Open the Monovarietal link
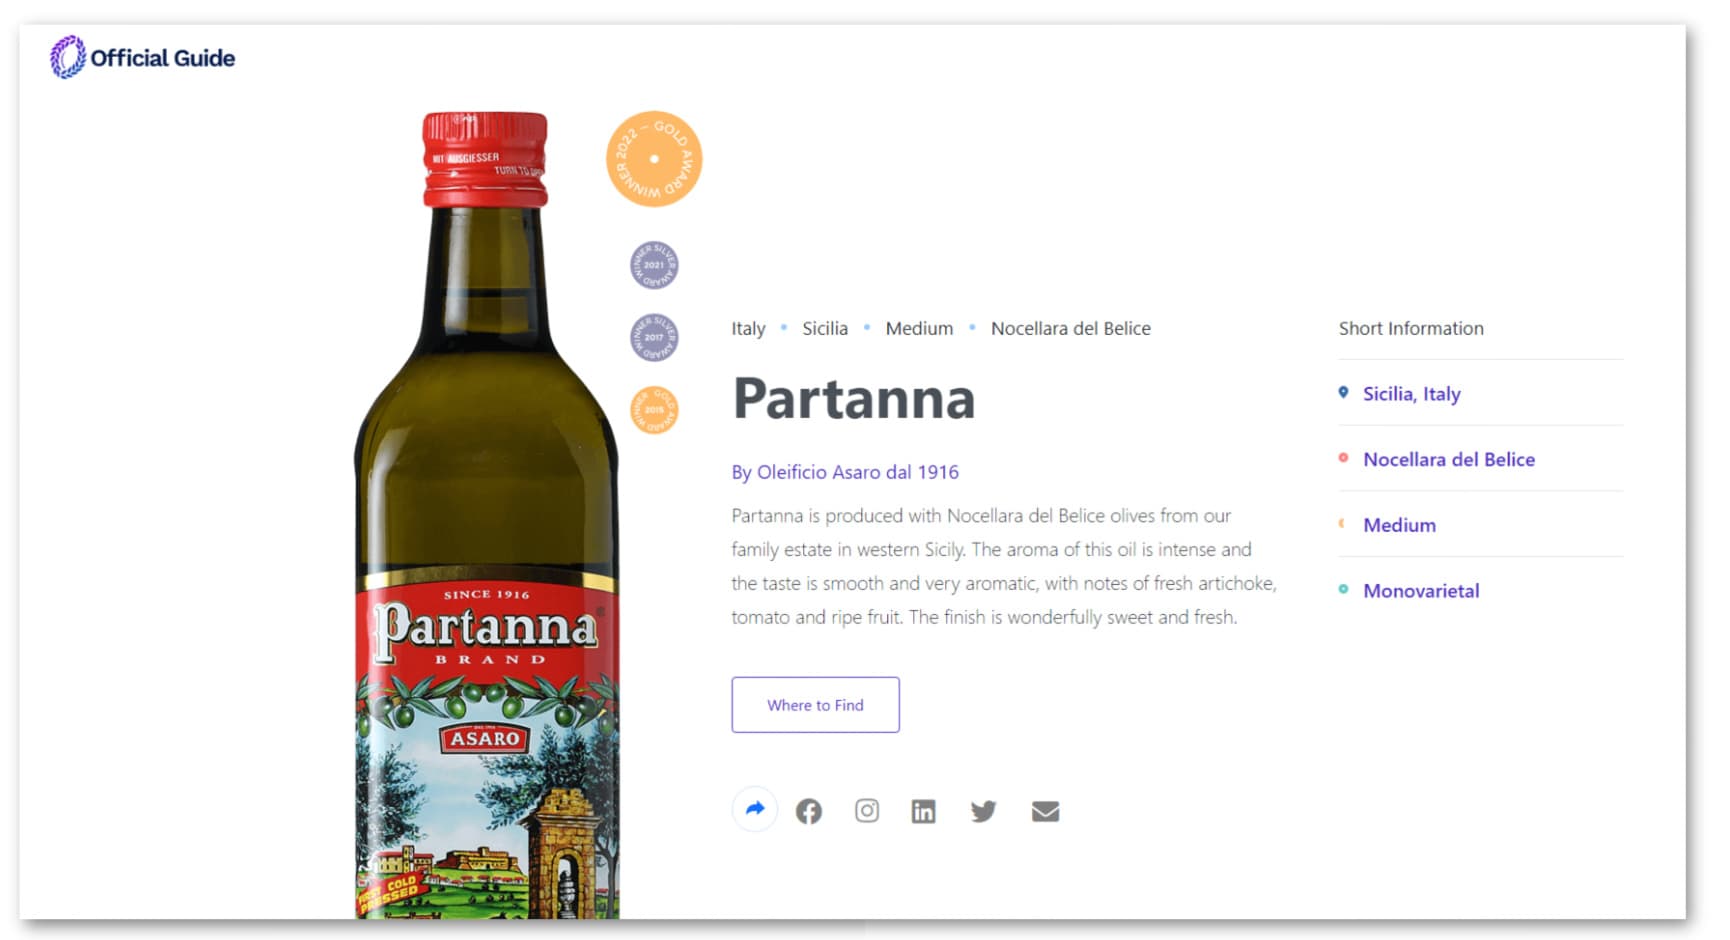Screen dimensions: 1730x940 (x=1421, y=591)
